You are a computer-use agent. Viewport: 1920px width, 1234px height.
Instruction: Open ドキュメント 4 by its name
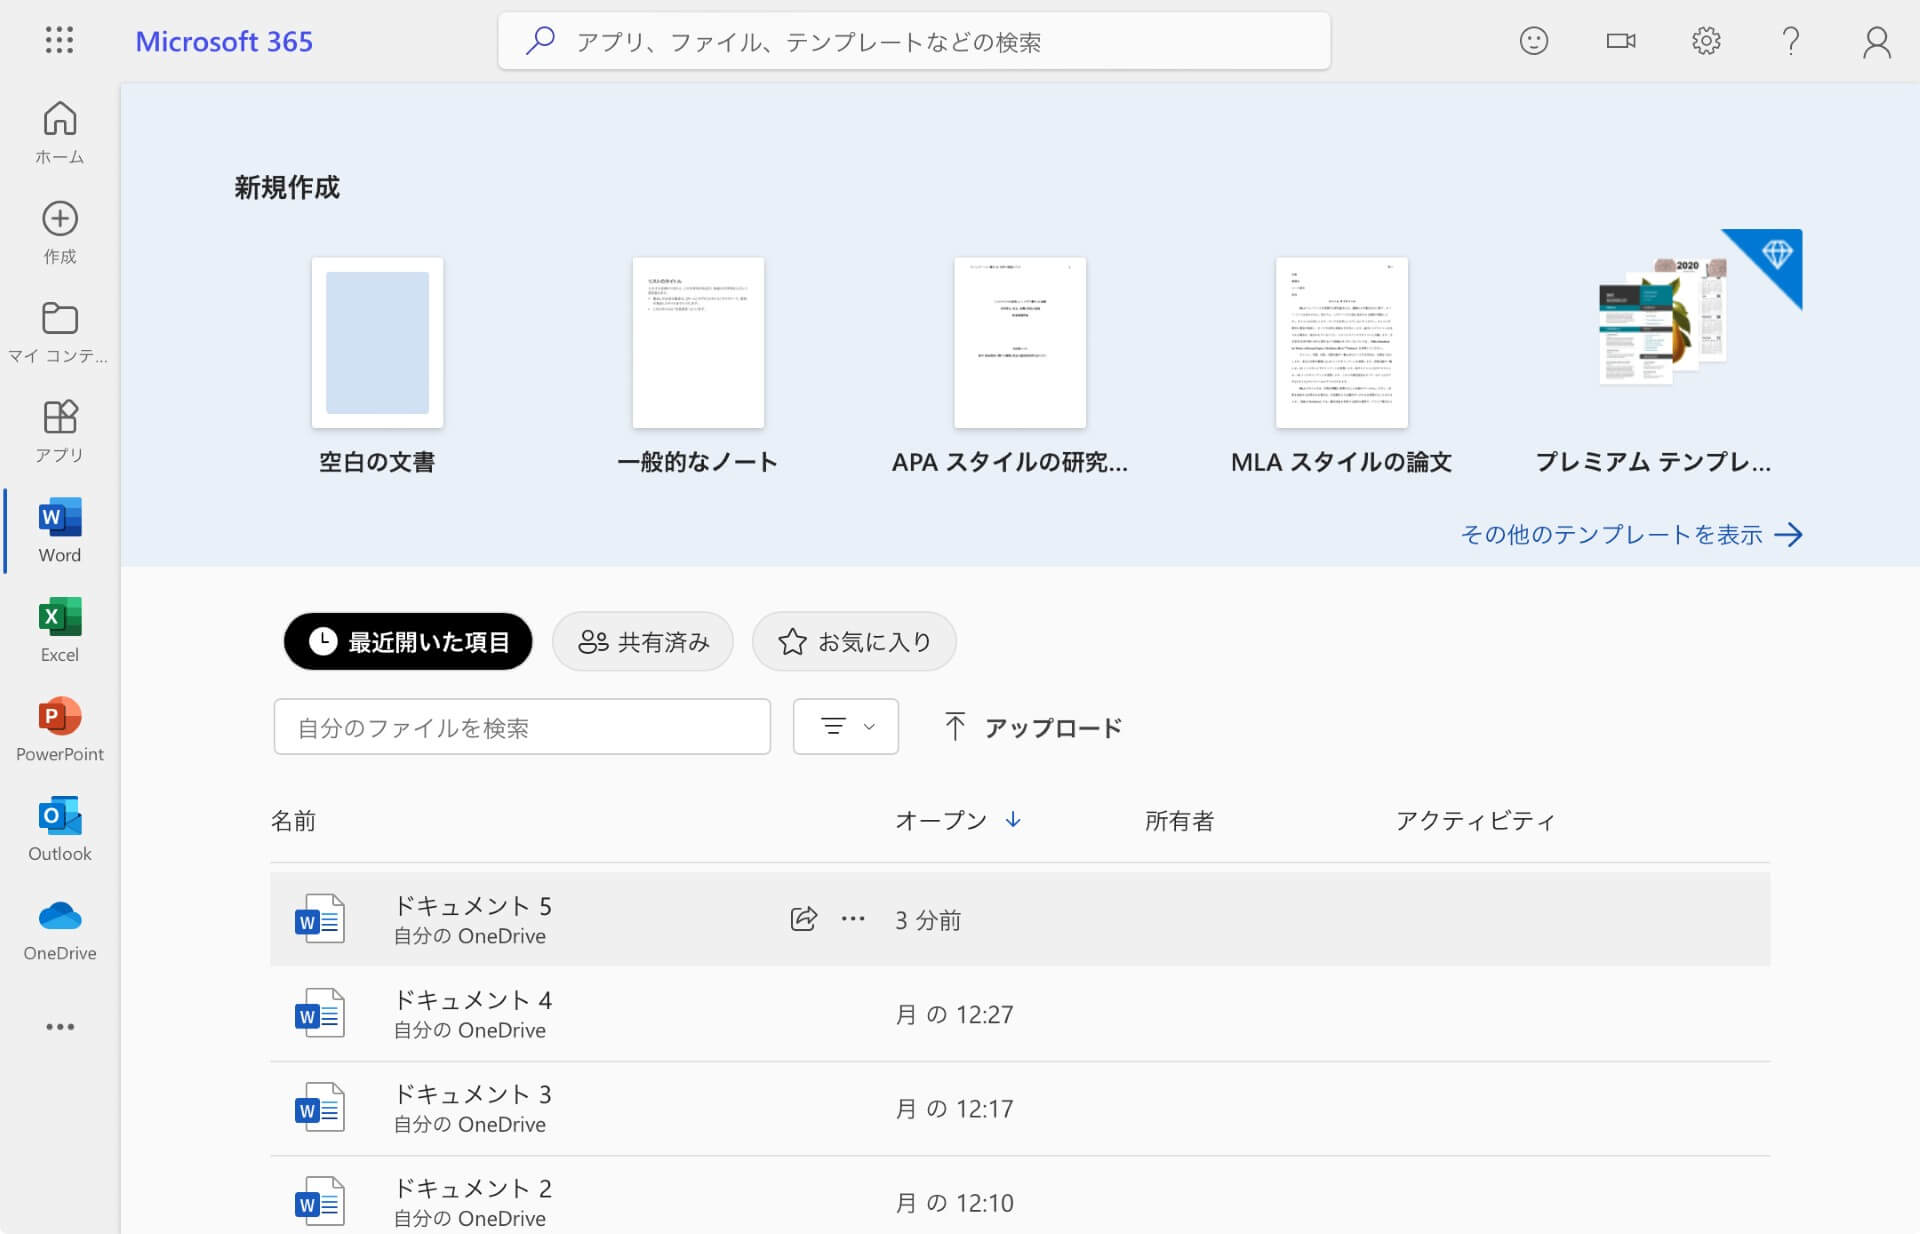pos(473,1000)
